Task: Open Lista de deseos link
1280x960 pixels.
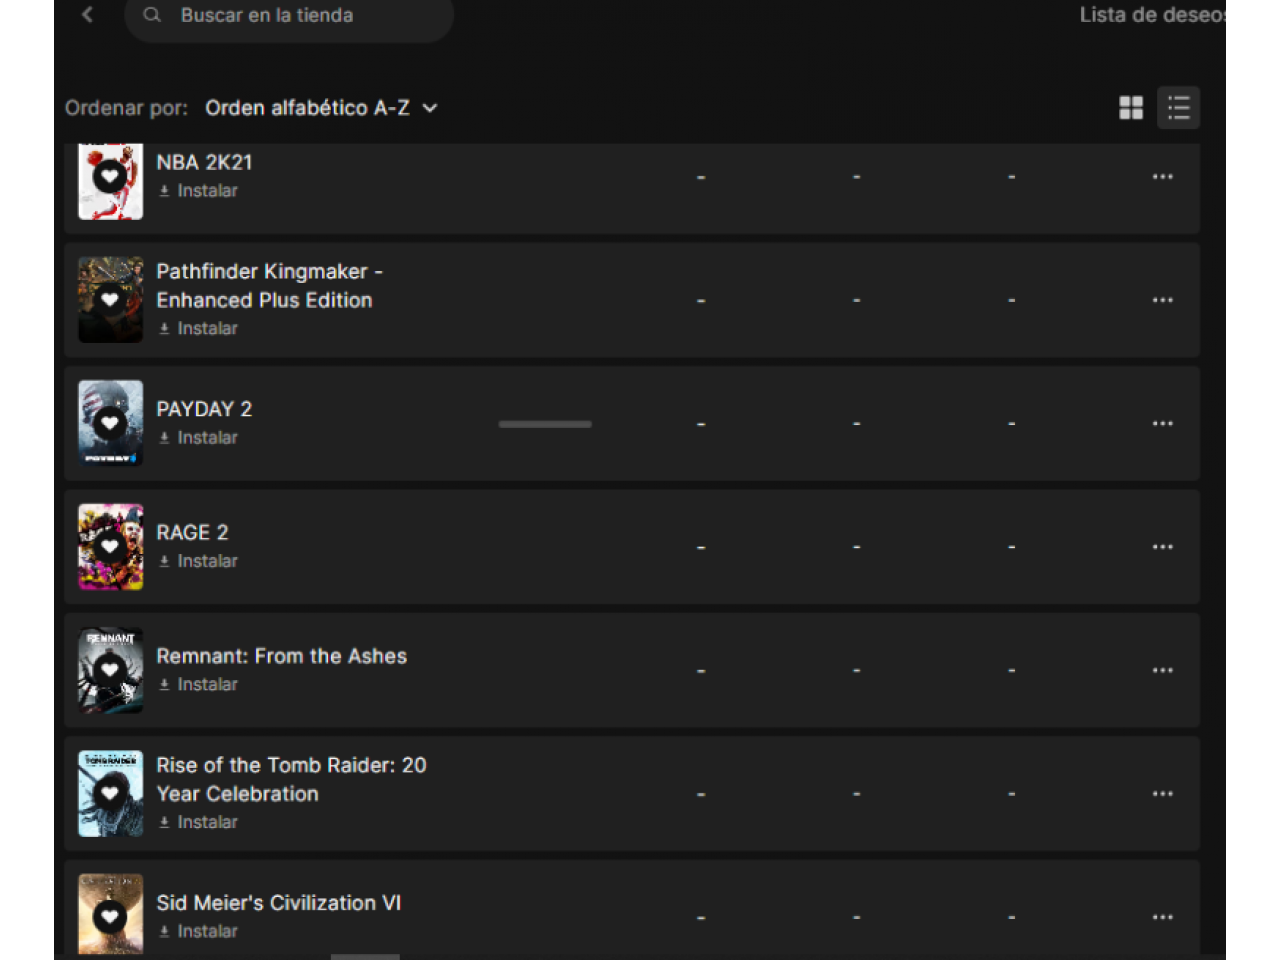Action: point(1152,15)
